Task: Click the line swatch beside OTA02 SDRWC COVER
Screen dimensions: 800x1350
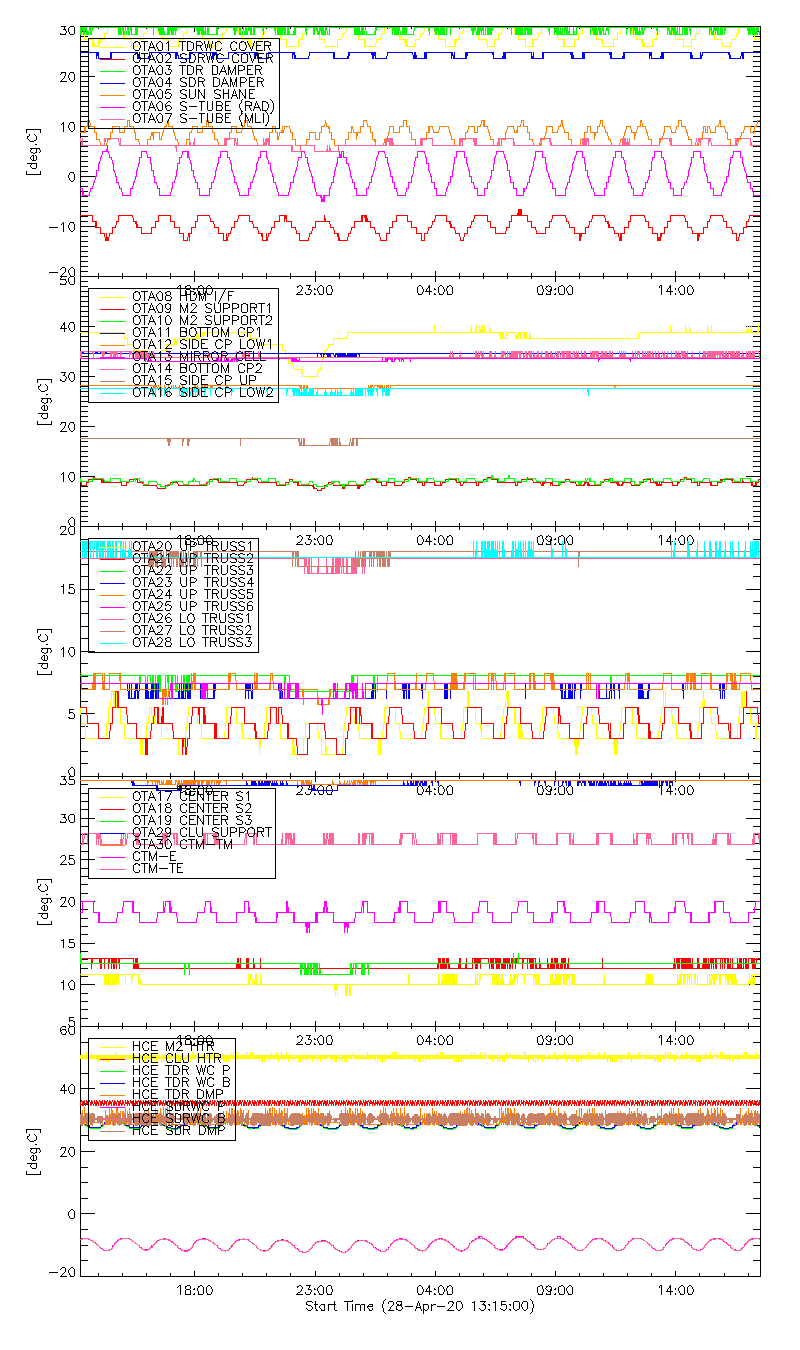Action: [110, 59]
